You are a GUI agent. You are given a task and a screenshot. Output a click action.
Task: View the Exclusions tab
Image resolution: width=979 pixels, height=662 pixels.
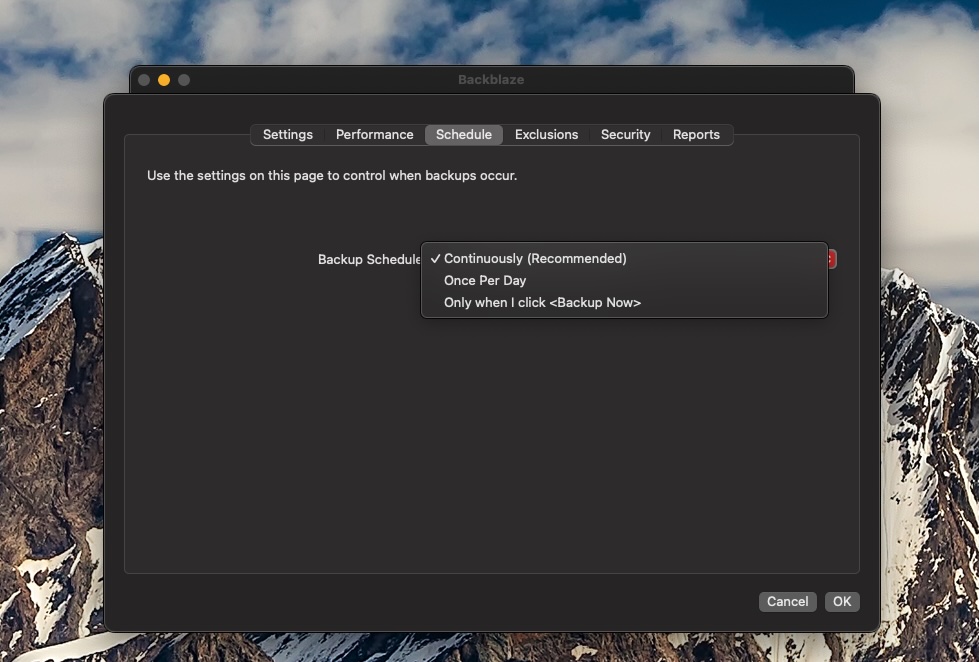(x=546, y=134)
